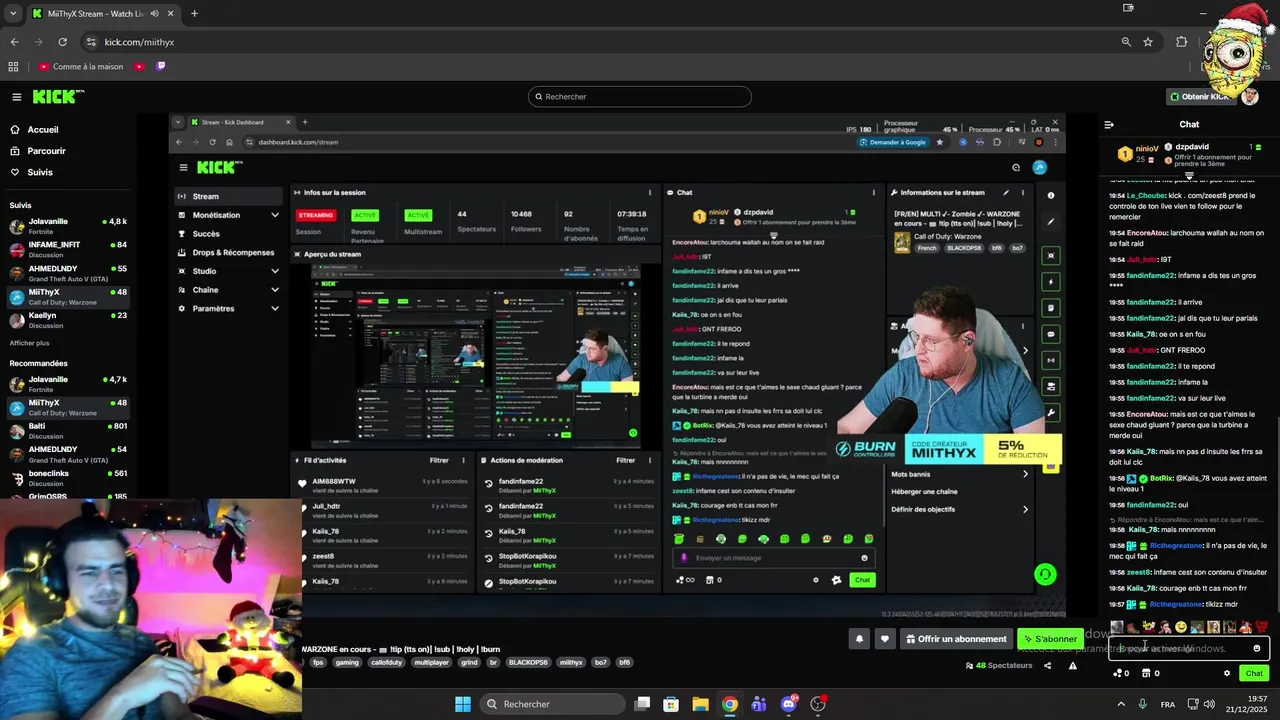The image size is (1280, 720).
Task: Click the taskbar Rechercher search box
Action: [552, 704]
